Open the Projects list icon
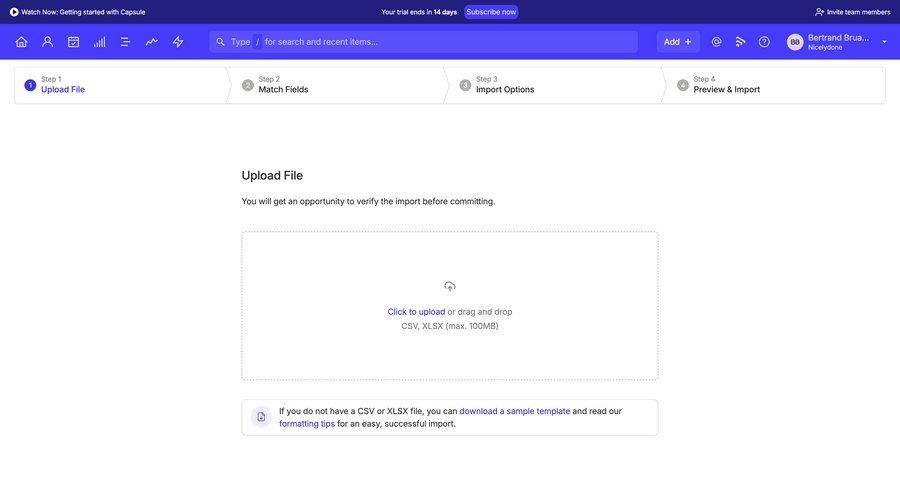Screen dimensions: 900x484 click(125, 42)
